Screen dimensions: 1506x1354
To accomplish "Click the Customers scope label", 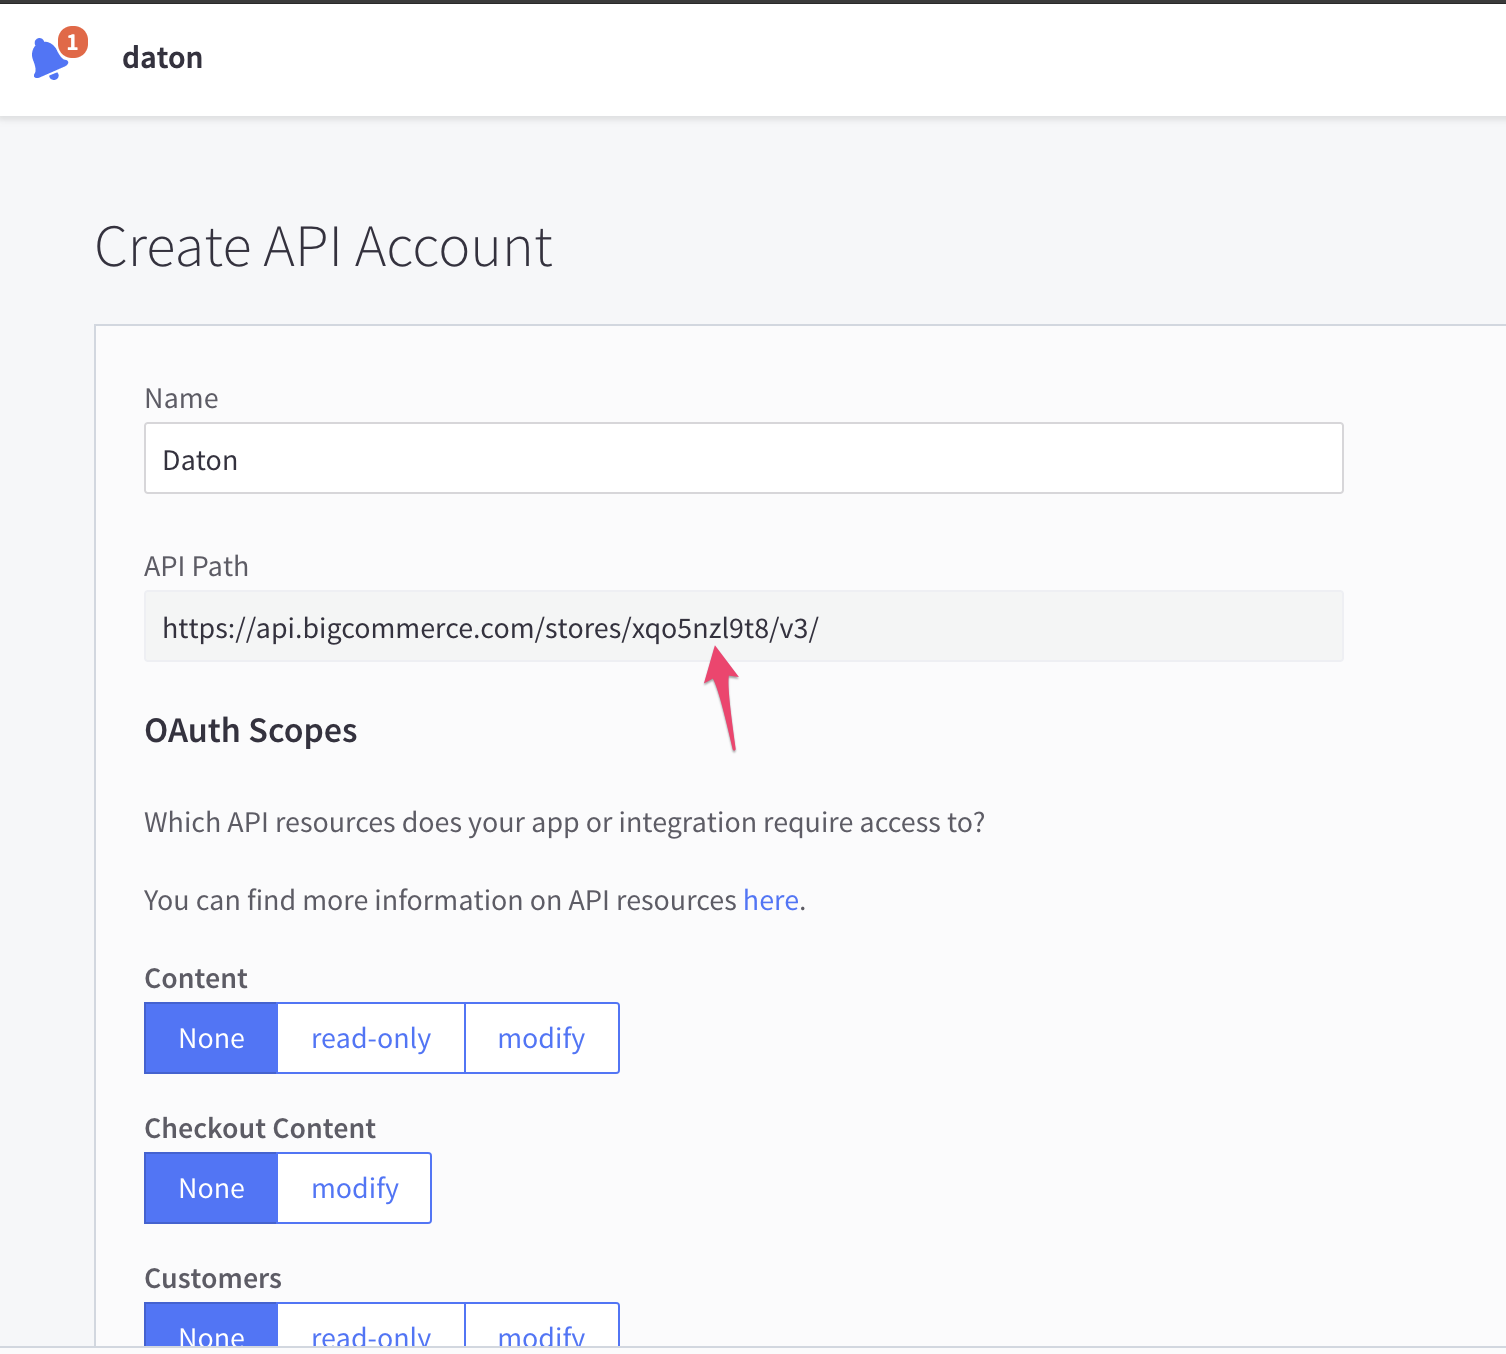I will coord(213,1278).
